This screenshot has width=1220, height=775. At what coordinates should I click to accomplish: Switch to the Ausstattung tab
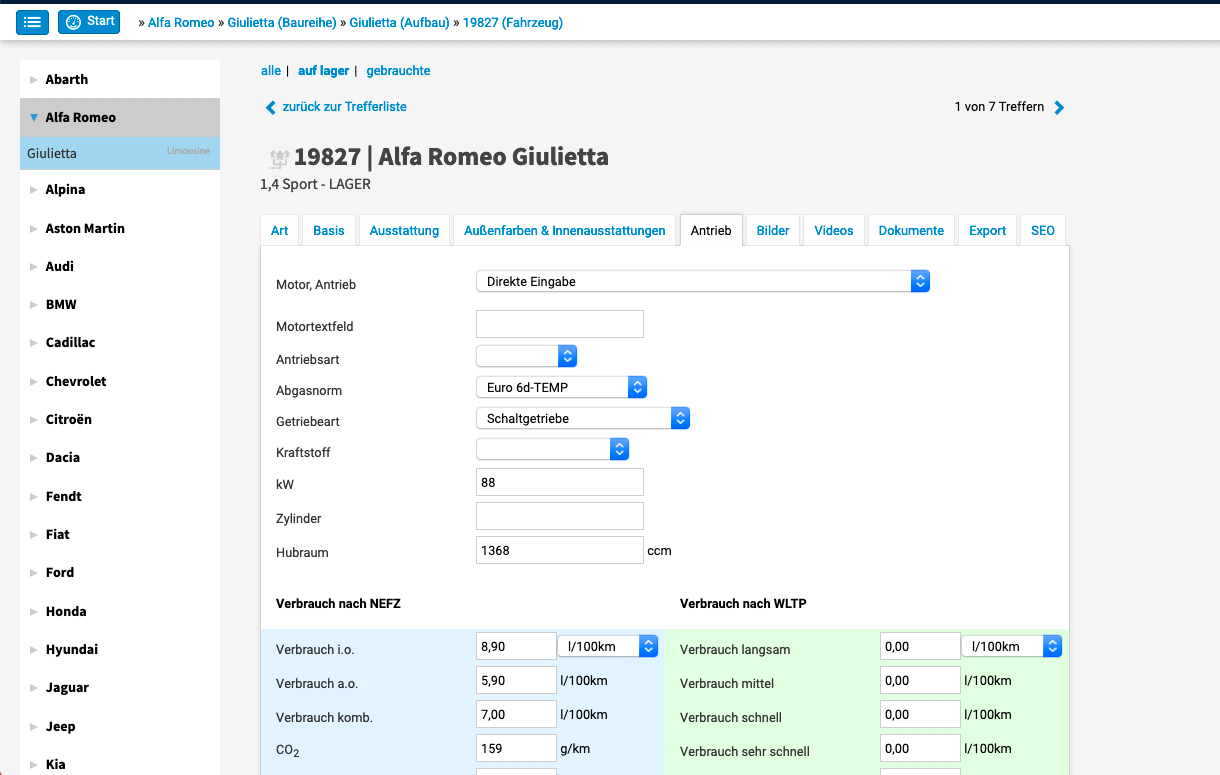coord(404,231)
